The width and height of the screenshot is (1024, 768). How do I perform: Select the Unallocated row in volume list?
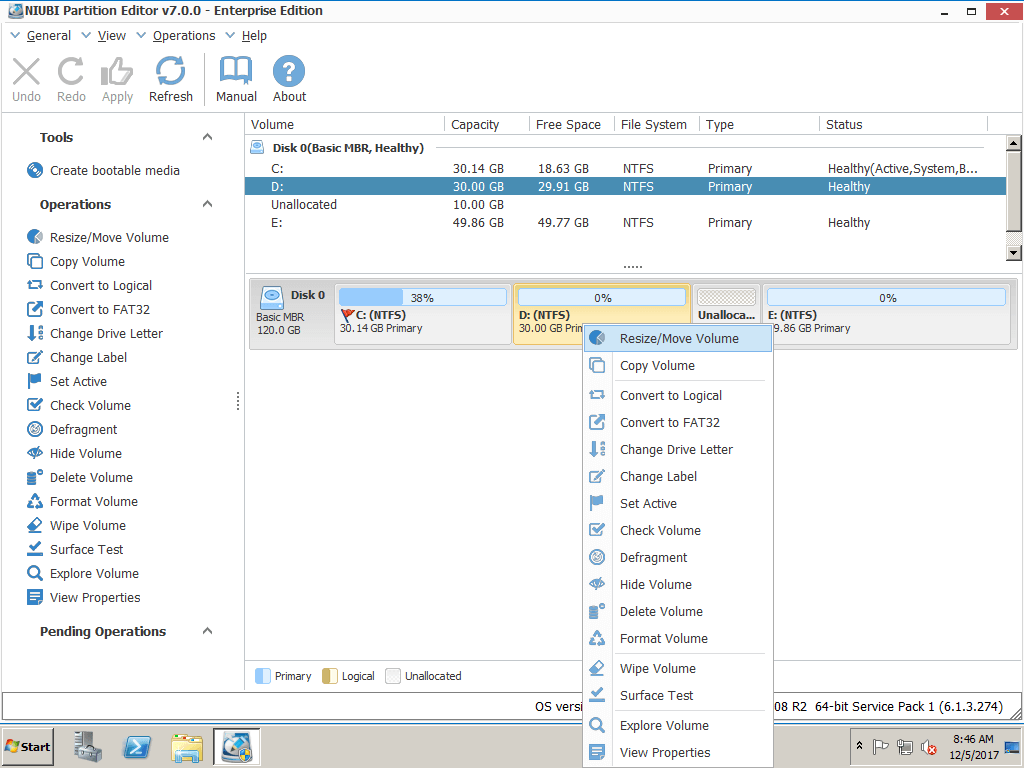click(625, 204)
